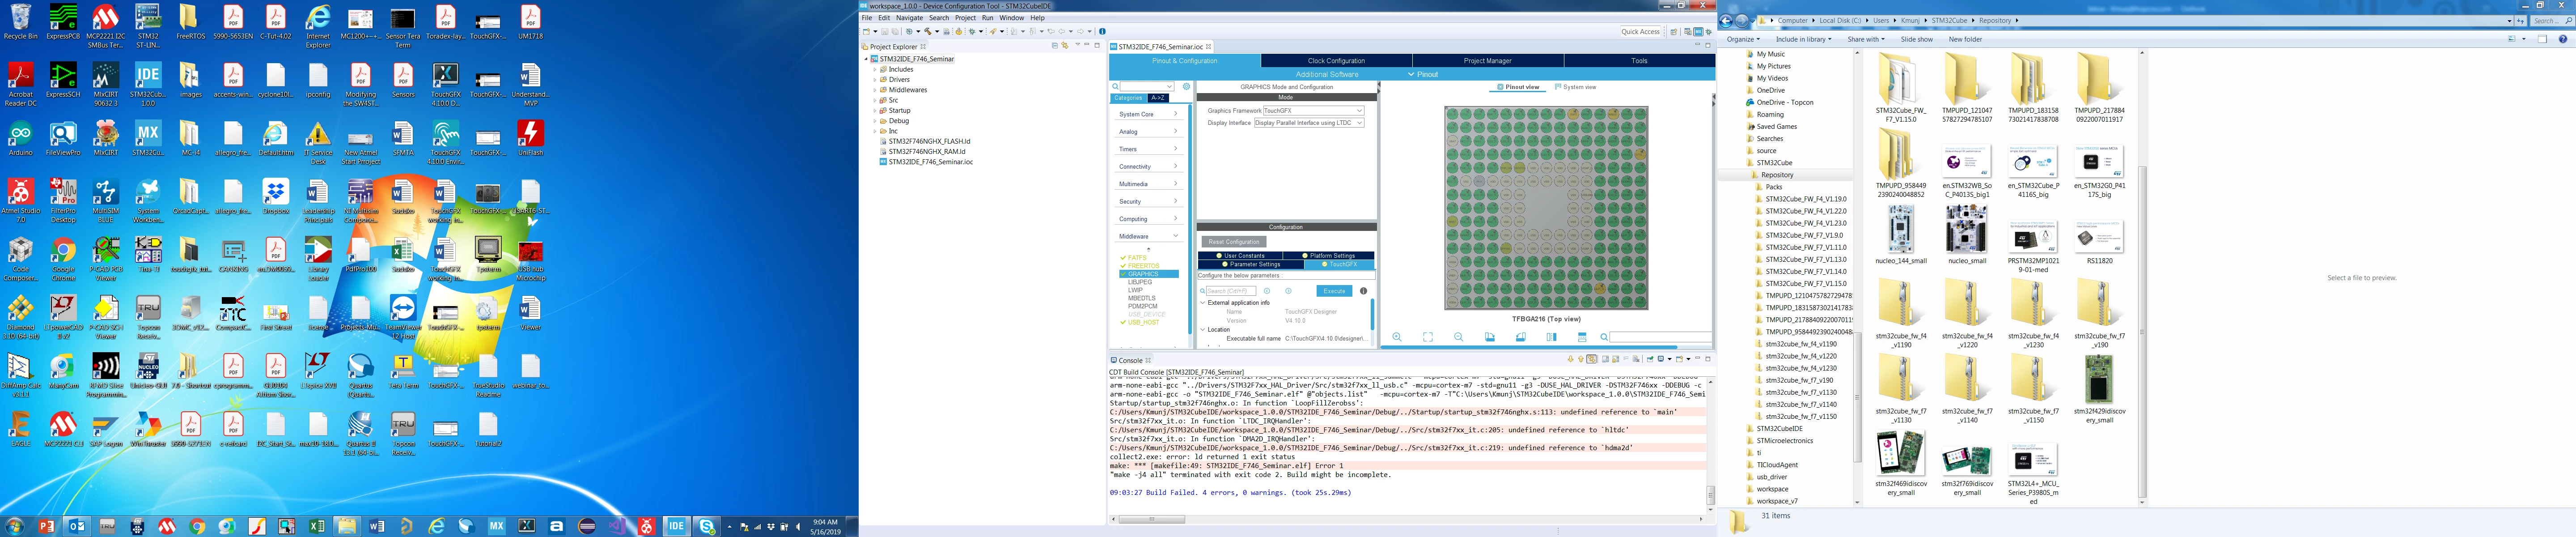Select the User Constants radio tab

(1240, 256)
